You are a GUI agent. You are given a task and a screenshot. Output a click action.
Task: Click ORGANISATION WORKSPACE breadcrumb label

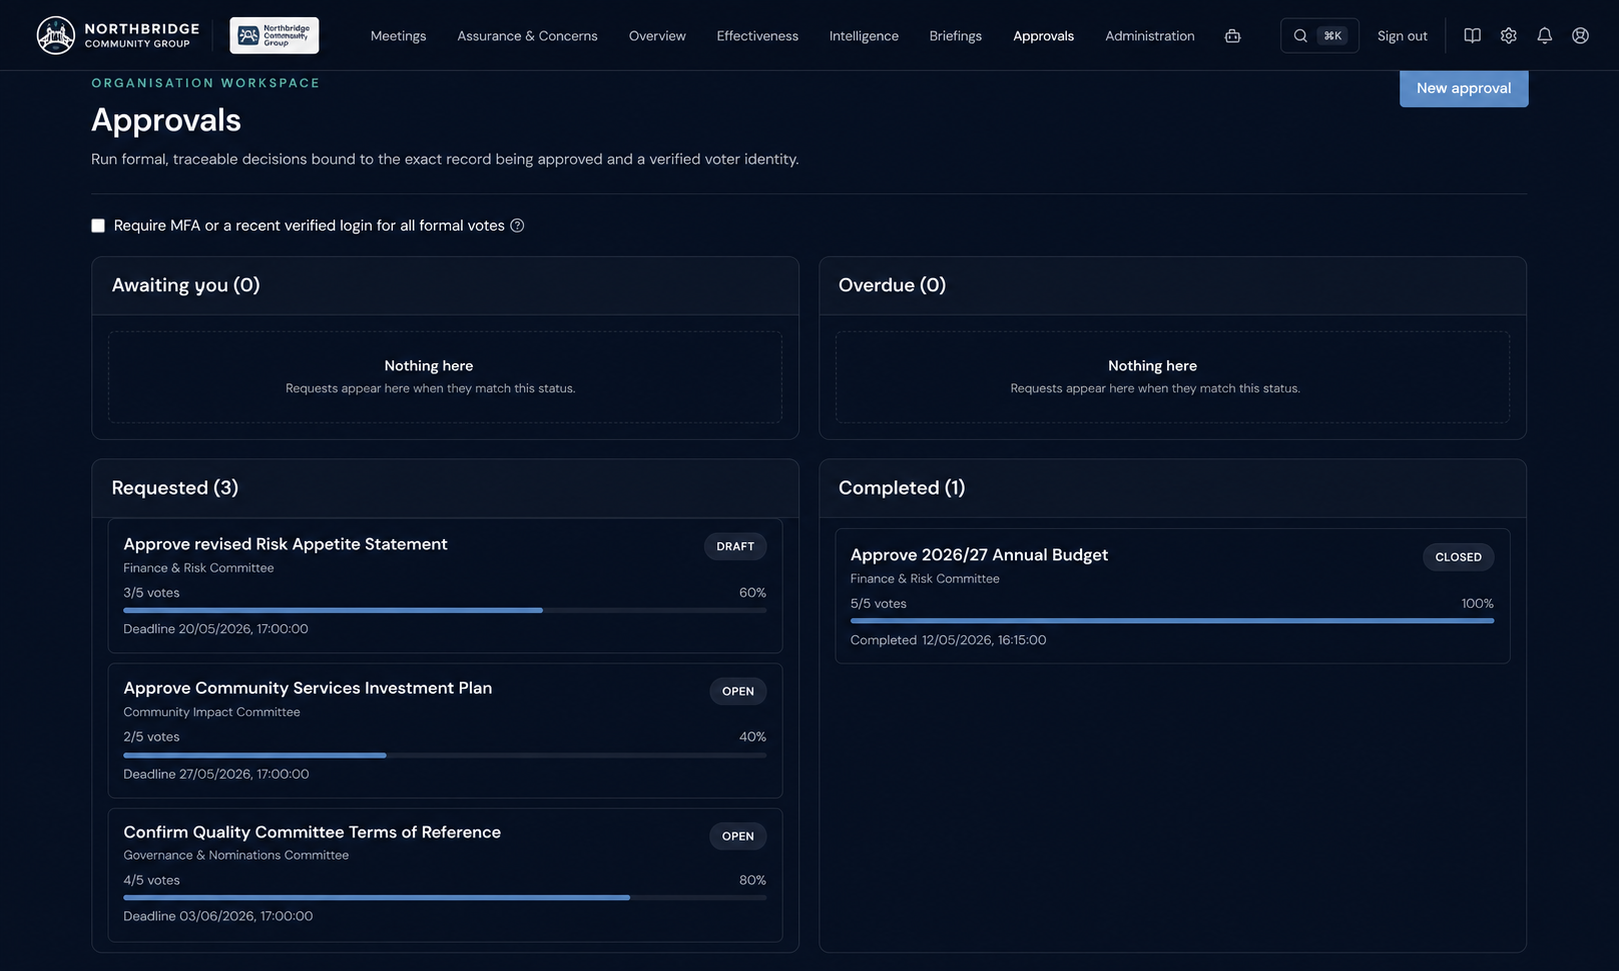tap(206, 83)
